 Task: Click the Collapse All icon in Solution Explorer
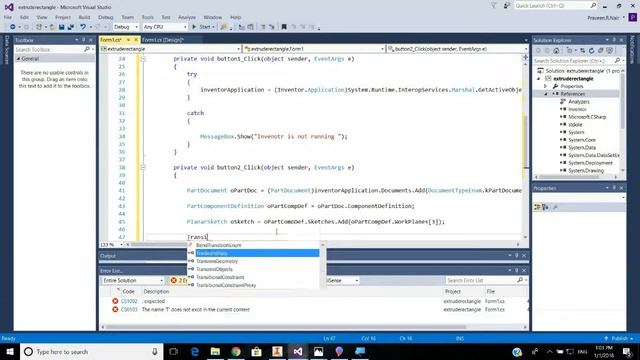tap(600, 51)
